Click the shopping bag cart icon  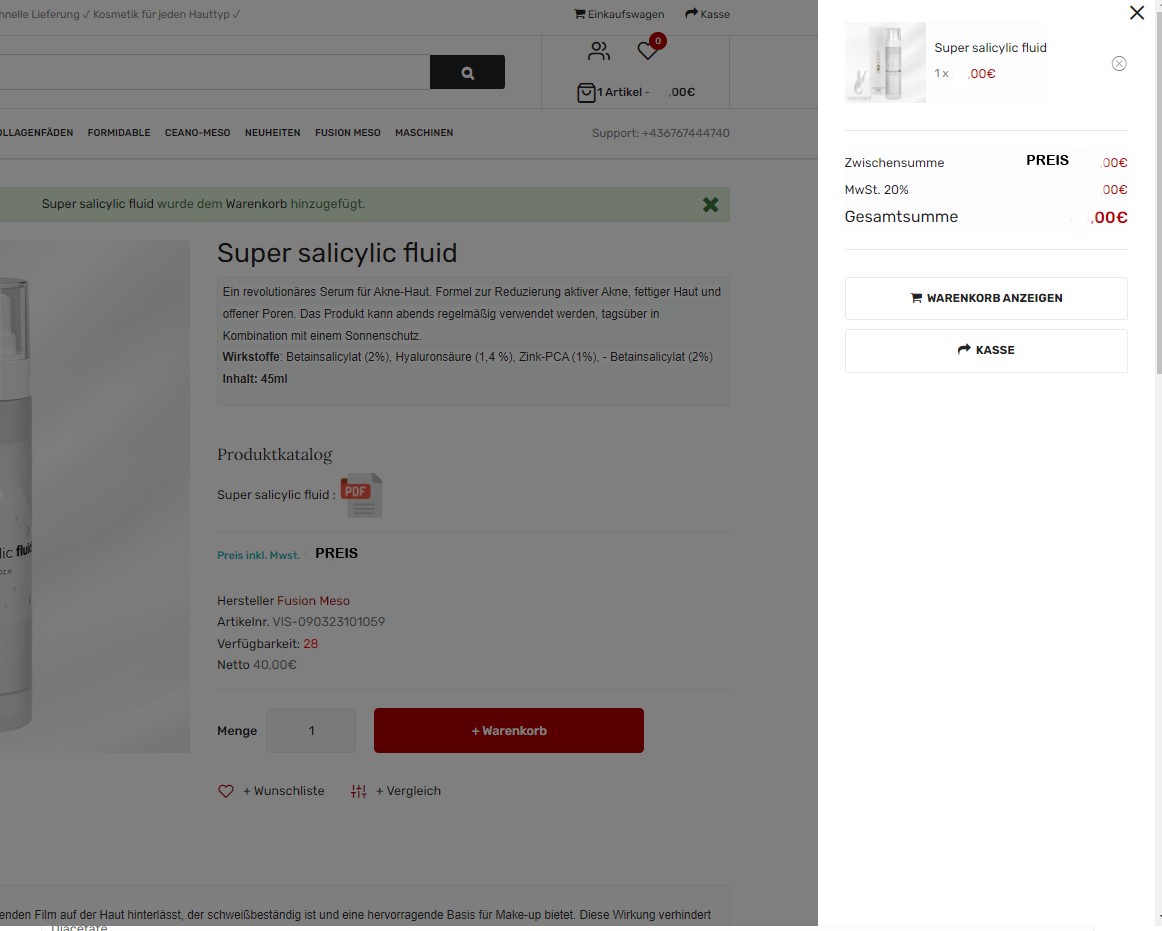point(586,93)
